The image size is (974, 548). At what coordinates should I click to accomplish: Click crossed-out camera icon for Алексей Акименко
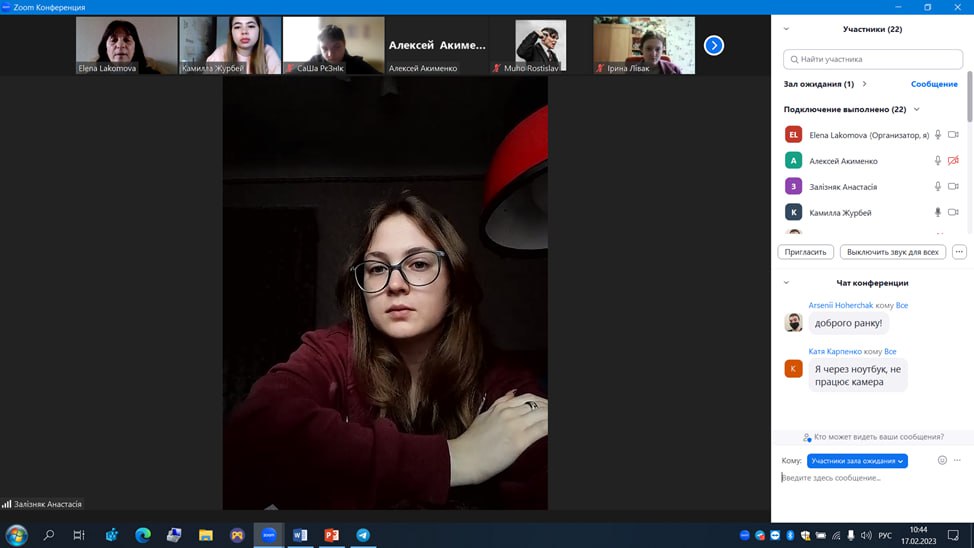coord(953,160)
